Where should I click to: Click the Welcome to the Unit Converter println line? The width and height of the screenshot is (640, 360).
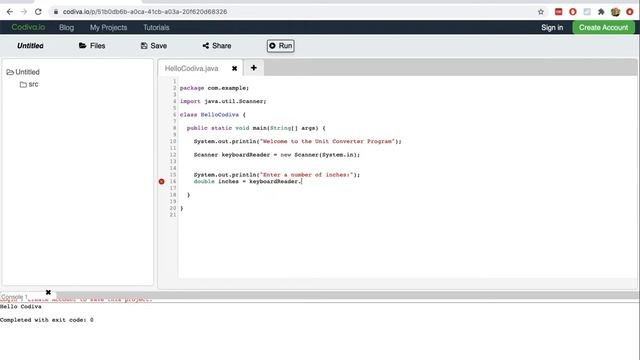point(298,141)
